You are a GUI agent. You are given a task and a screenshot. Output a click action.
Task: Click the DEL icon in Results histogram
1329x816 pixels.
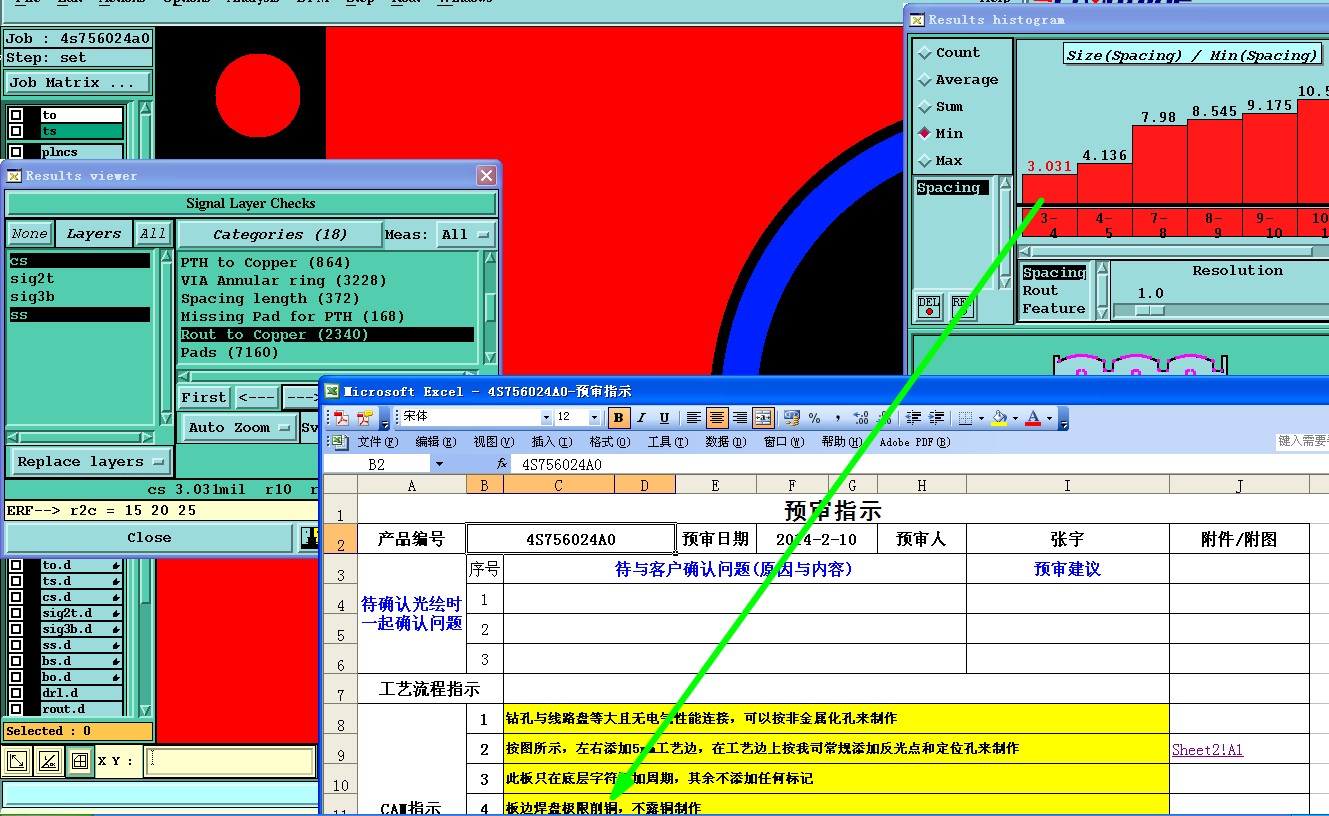pos(930,305)
